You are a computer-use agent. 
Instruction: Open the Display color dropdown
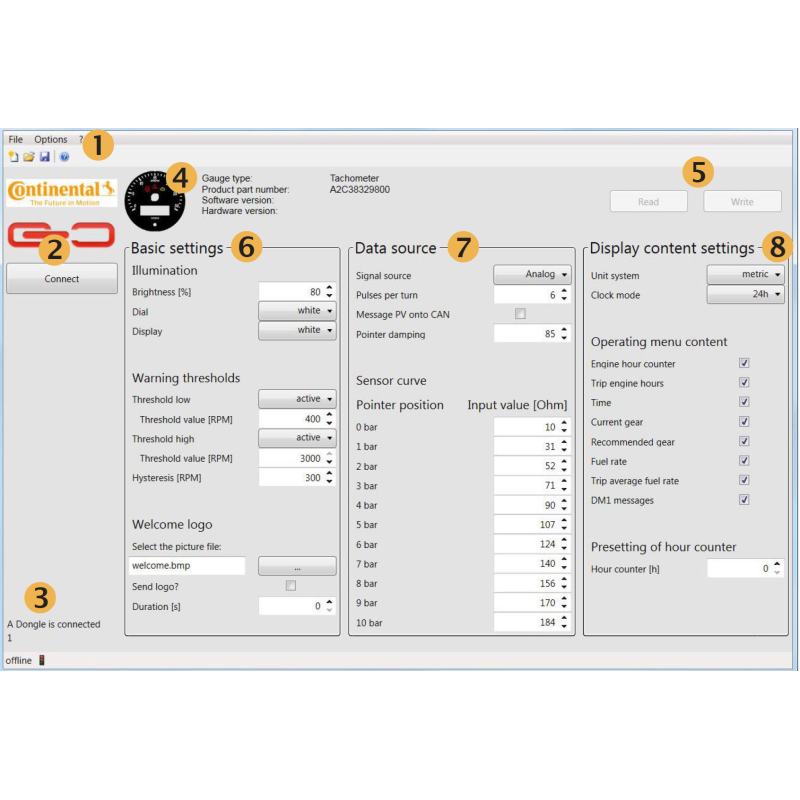(x=297, y=330)
